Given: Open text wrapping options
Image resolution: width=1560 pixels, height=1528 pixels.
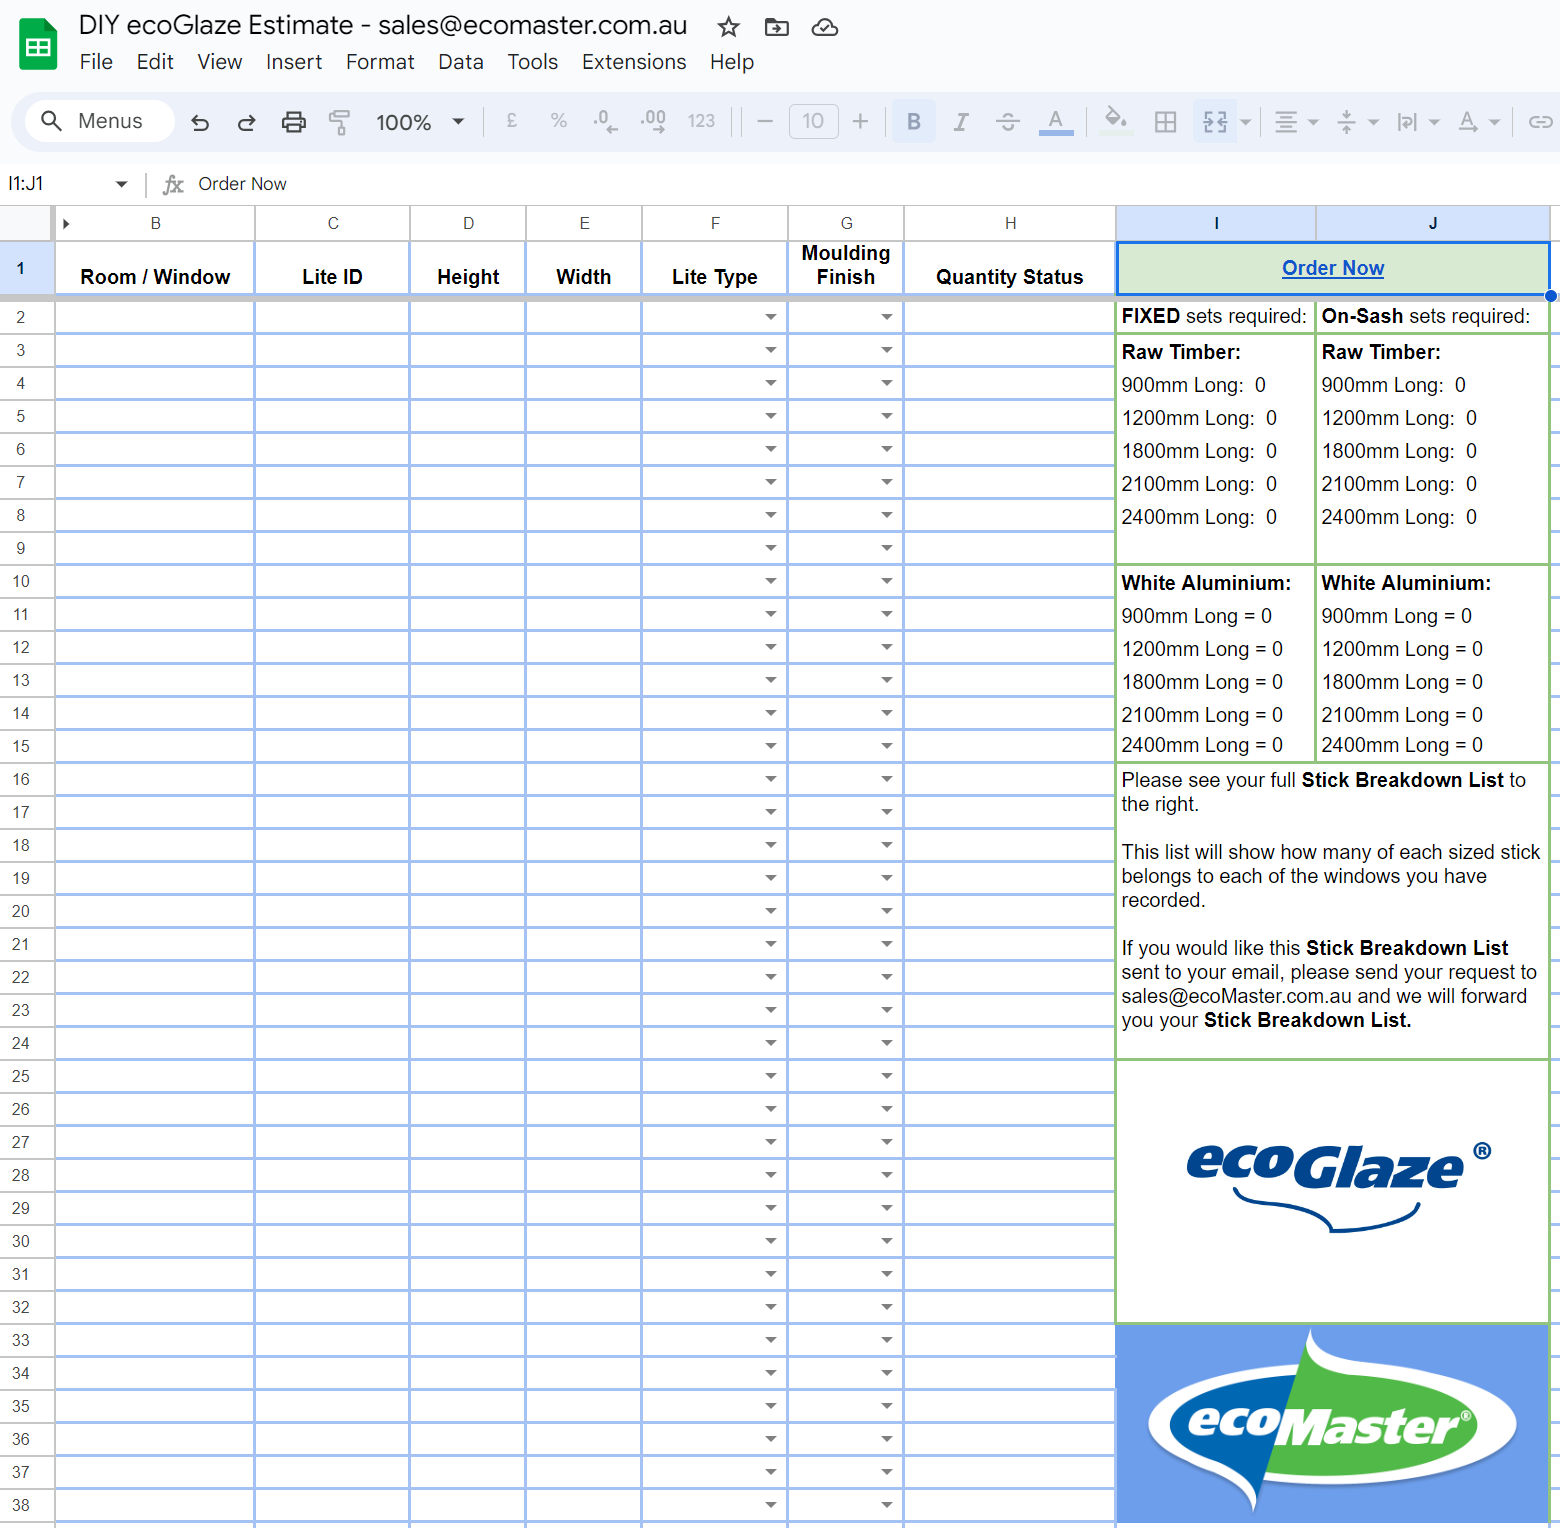Looking at the screenshot, I should point(1417,122).
